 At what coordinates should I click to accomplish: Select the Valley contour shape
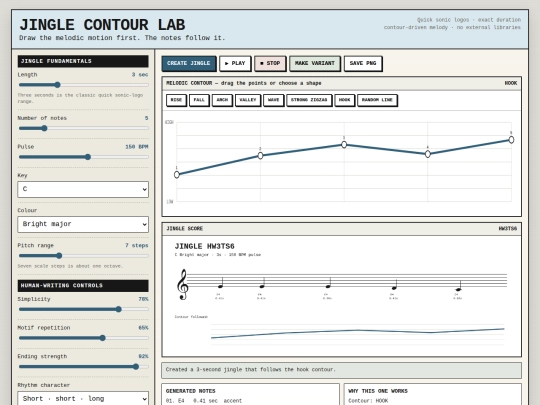(x=248, y=100)
